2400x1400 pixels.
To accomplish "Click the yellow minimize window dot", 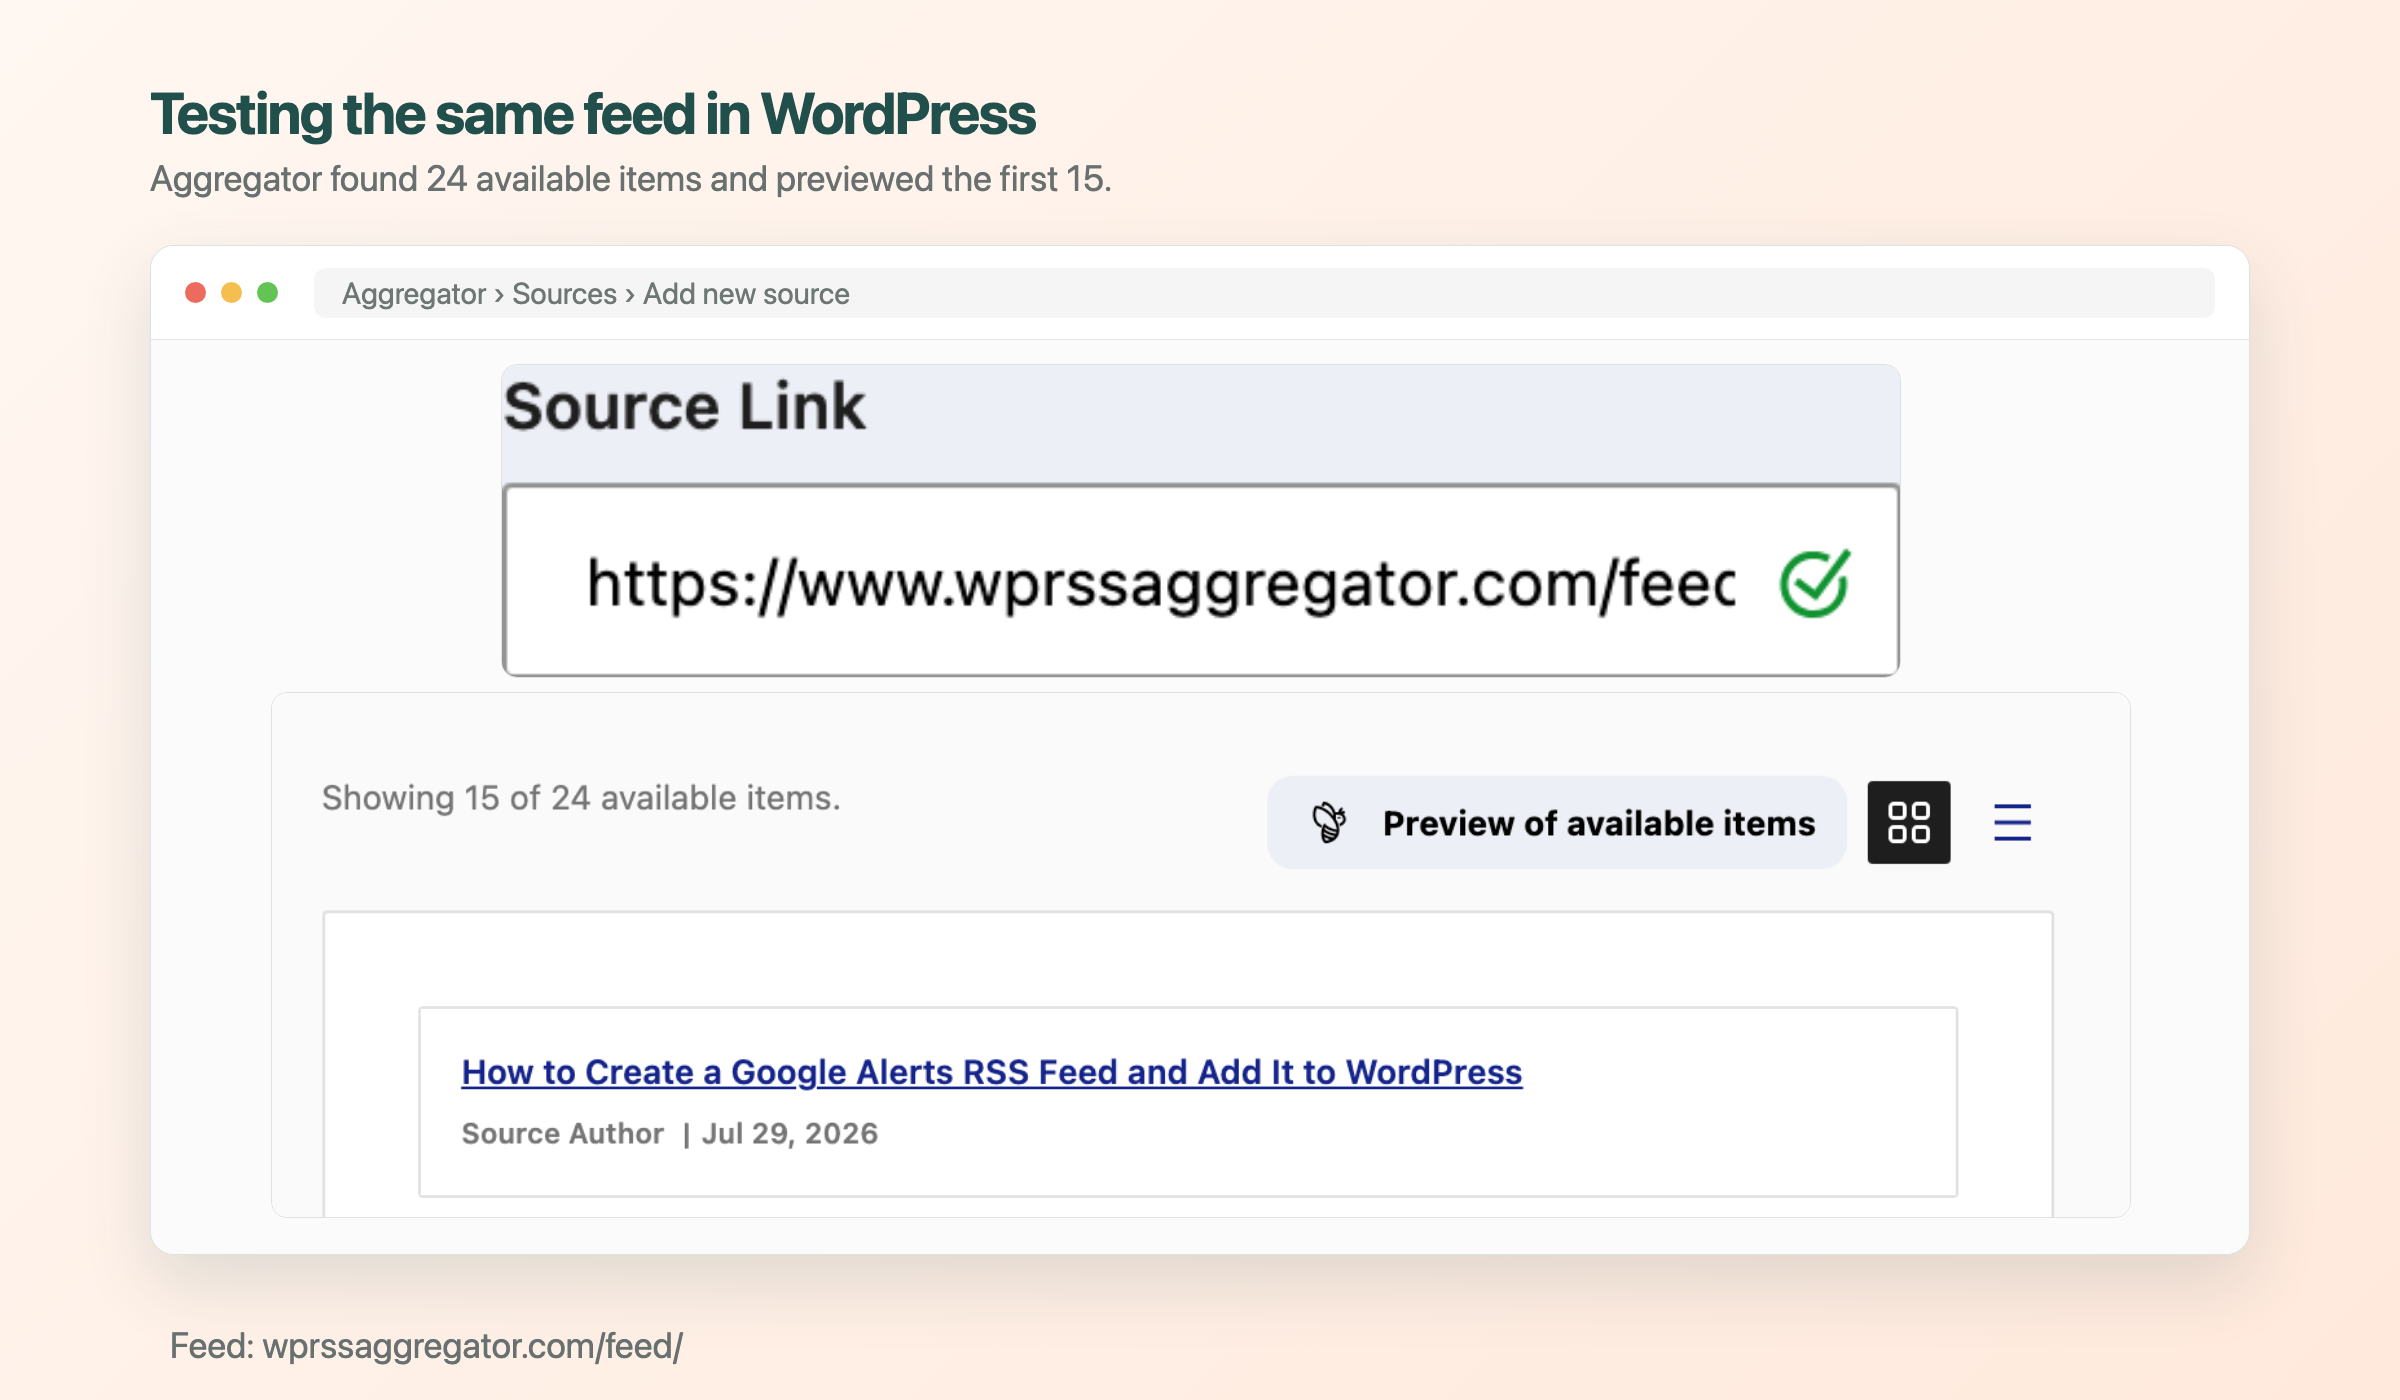I will 231,292.
